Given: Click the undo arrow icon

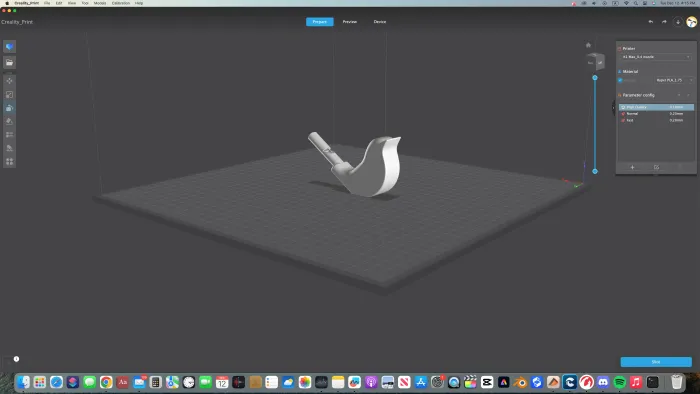Looking at the screenshot, I should pyautogui.click(x=651, y=22).
